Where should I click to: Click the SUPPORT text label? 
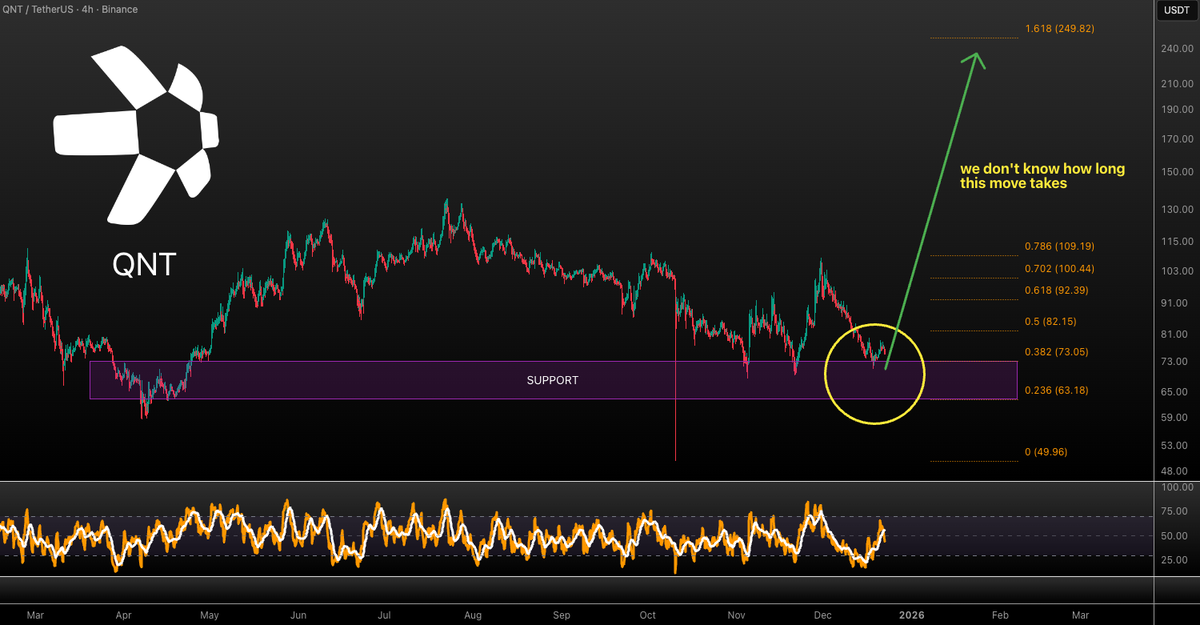click(x=552, y=380)
